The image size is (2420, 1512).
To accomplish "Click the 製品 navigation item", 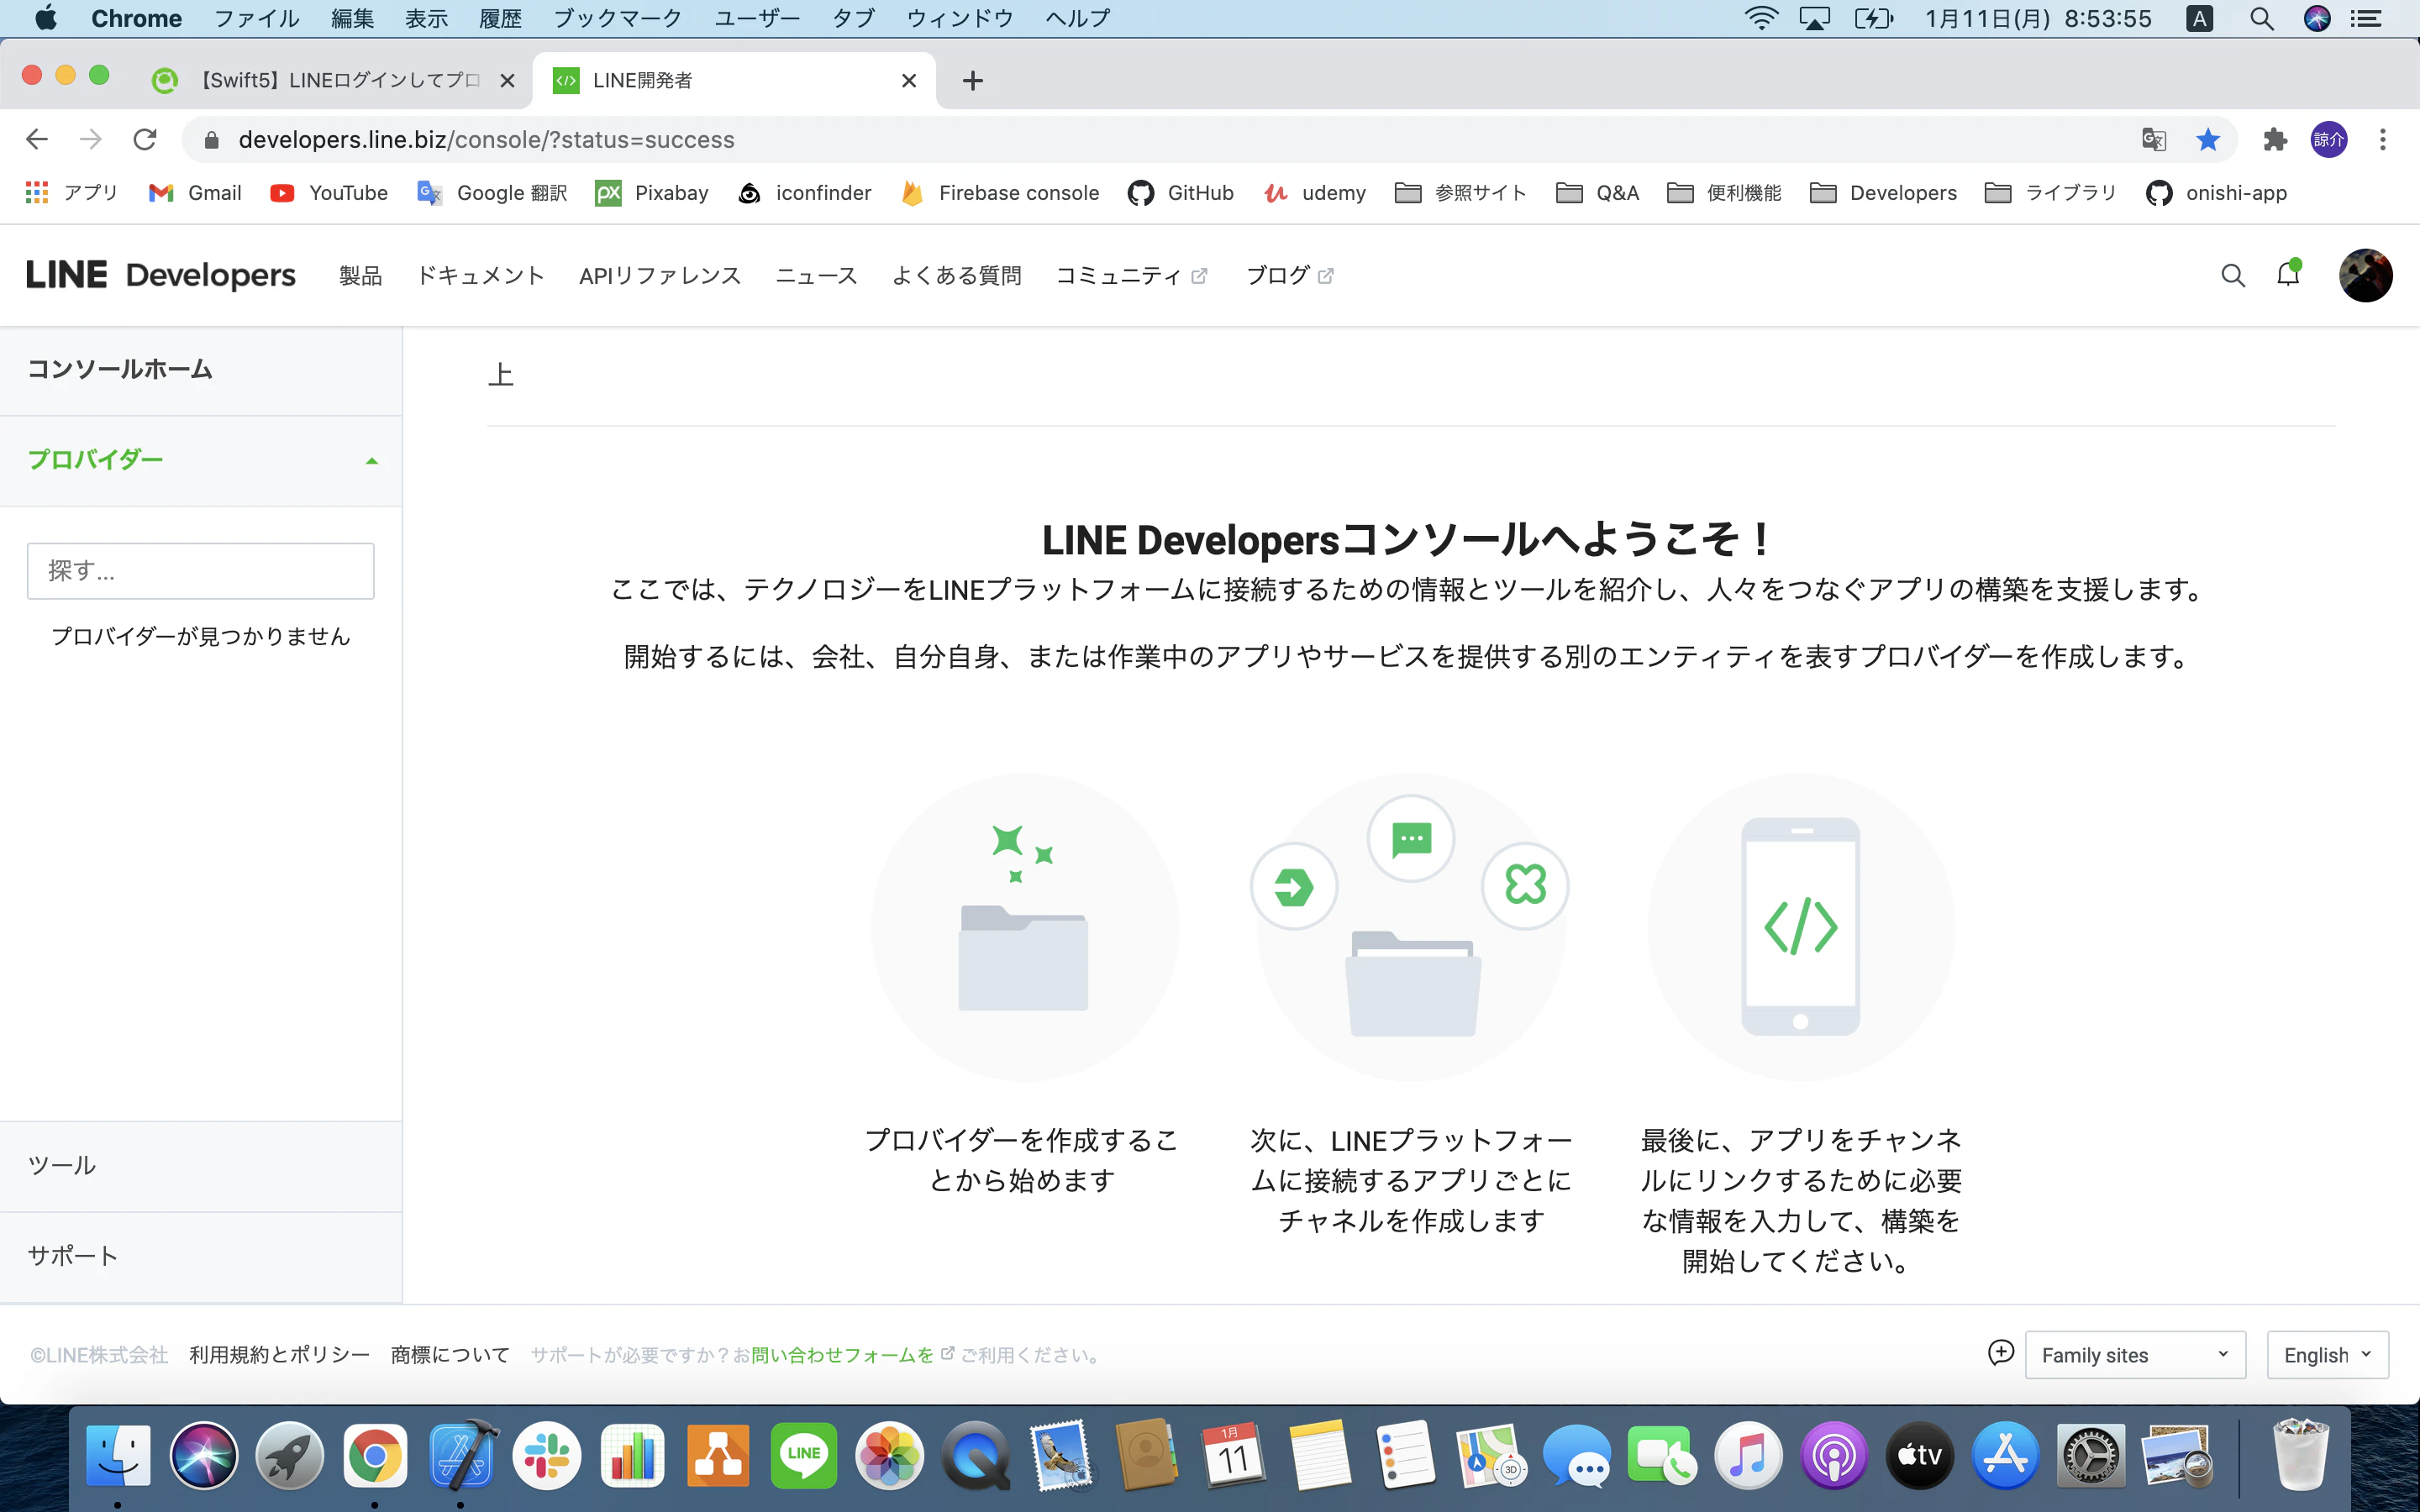I will click(361, 275).
